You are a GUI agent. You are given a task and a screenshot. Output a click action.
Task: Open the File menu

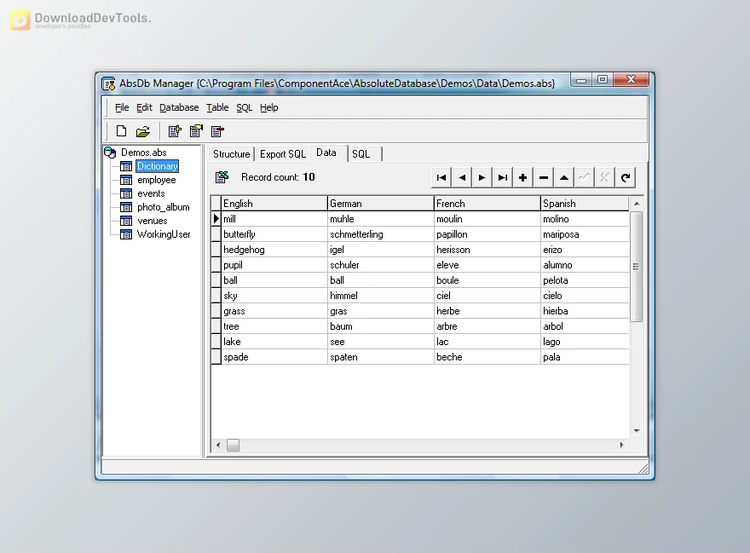coord(122,108)
